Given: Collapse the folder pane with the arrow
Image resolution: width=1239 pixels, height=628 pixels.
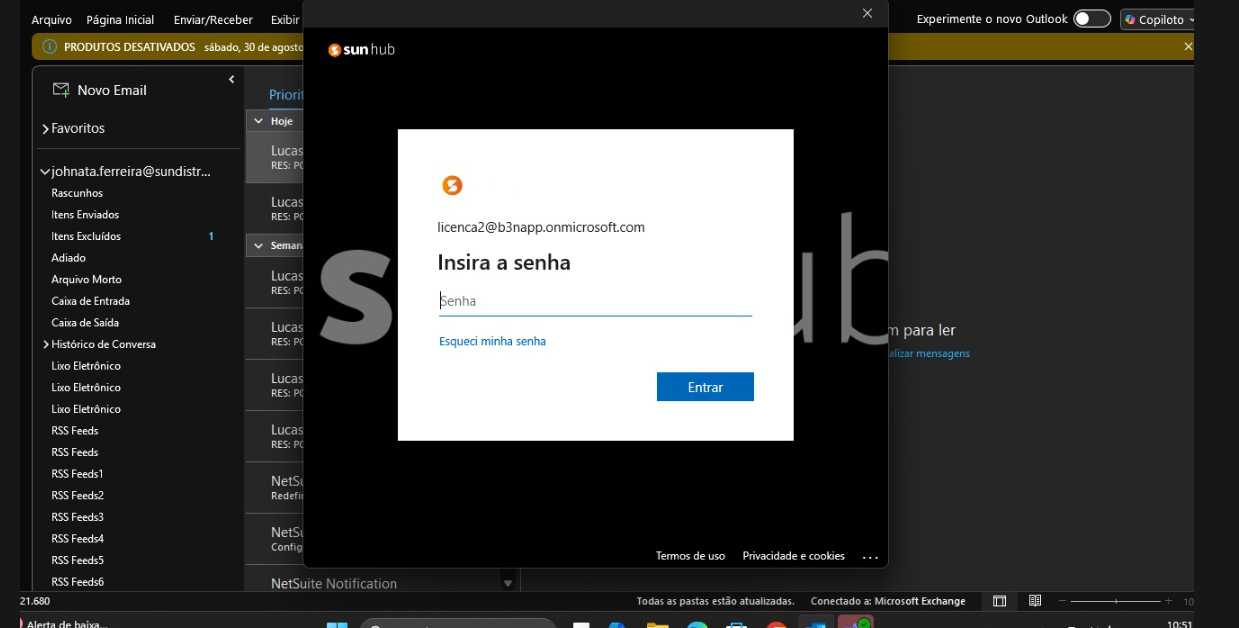Looking at the screenshot, I should pyautogui.click(x=231, y=79).
